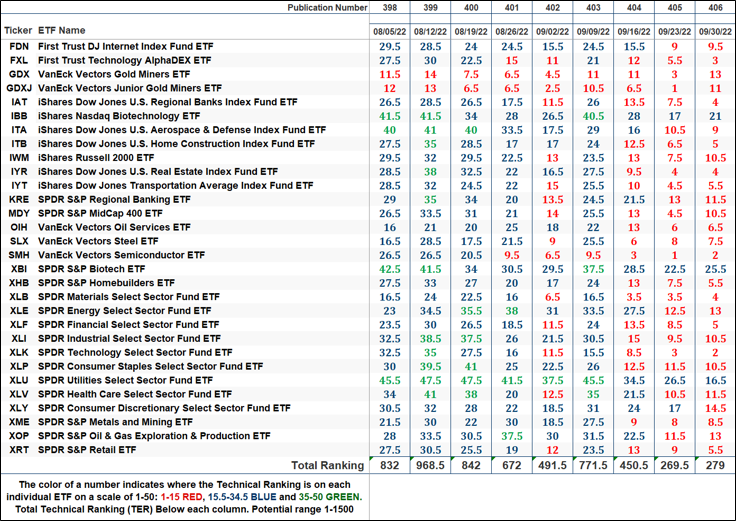Image resolution: width=736 pixels, height=521 pixels.
Task: Select the IYR ticker cell
Action: tap(19, 172)
